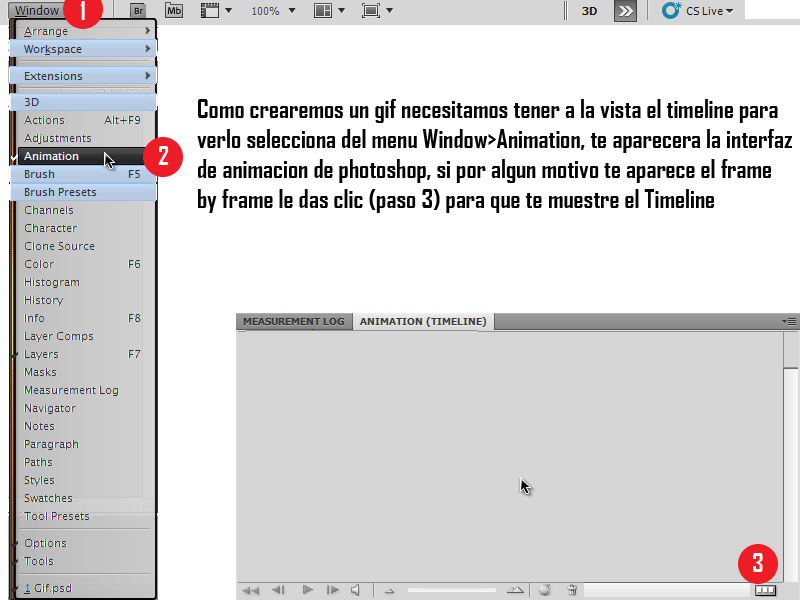Uncheck Animation in the Window menu

tap(82, 156)
